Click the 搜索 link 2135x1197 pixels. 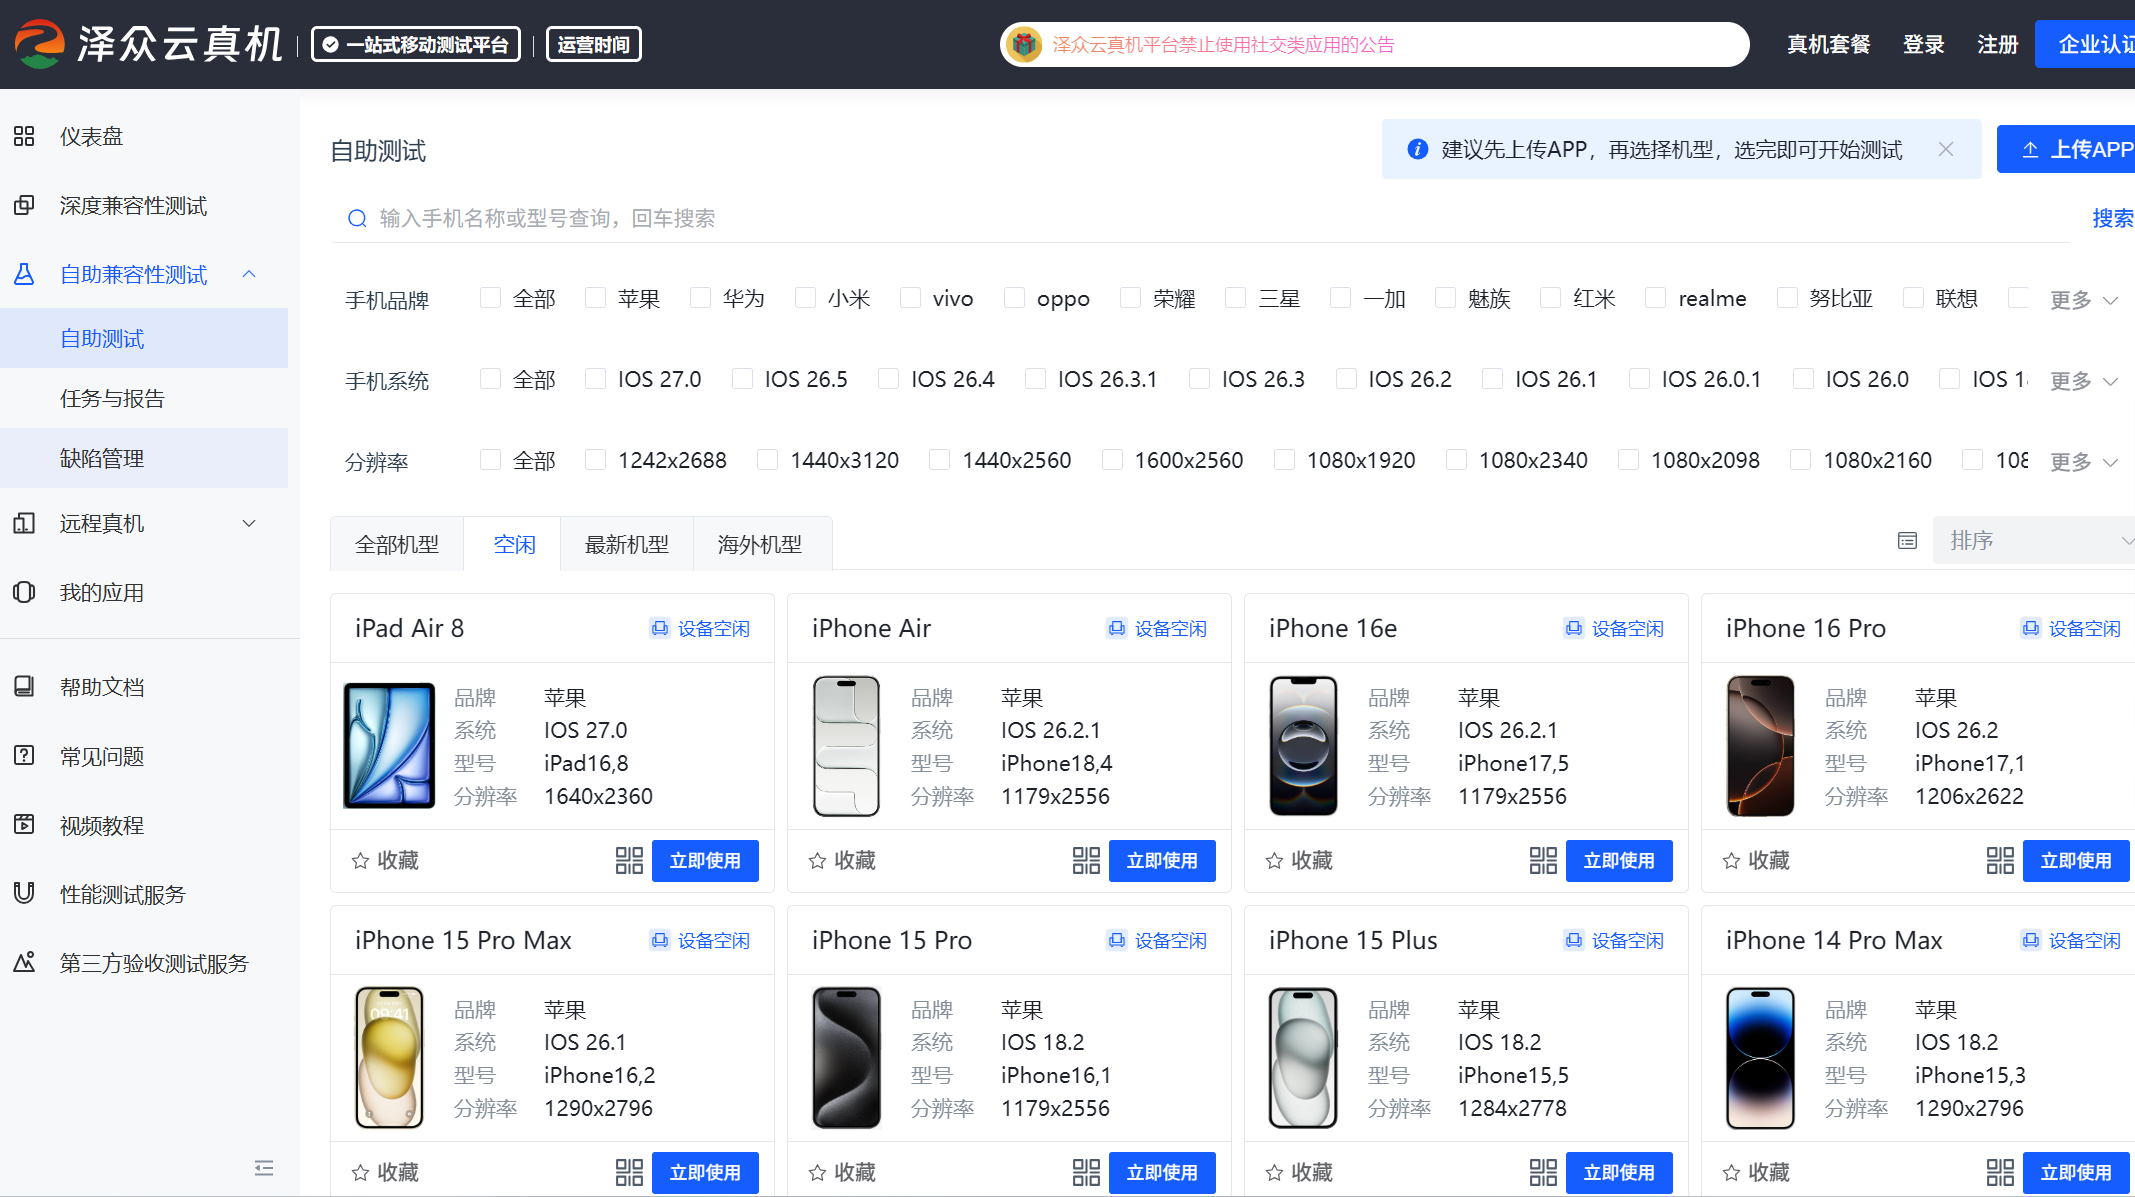click(2113, 218)
